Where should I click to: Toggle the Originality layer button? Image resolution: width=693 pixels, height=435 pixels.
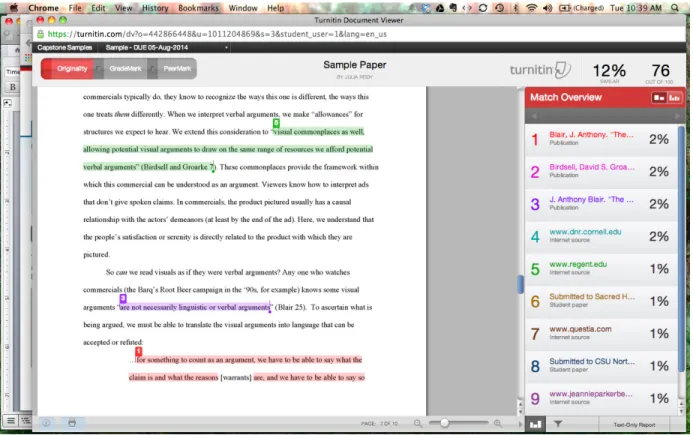(x=68, y=69)
